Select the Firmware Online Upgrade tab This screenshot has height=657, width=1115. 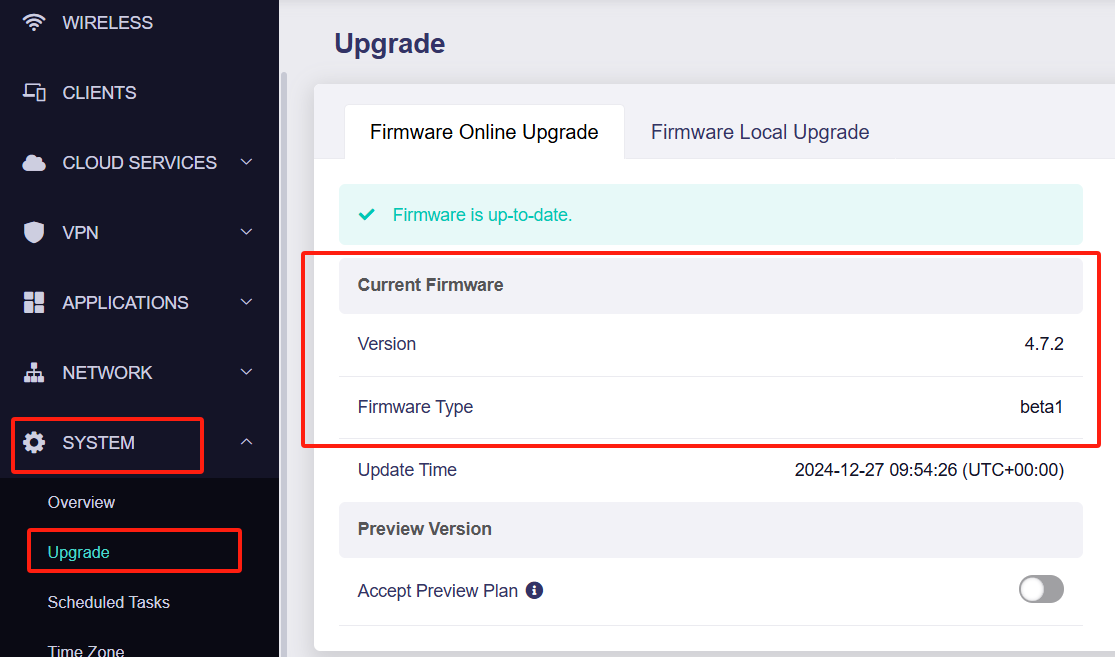[484, 132]
